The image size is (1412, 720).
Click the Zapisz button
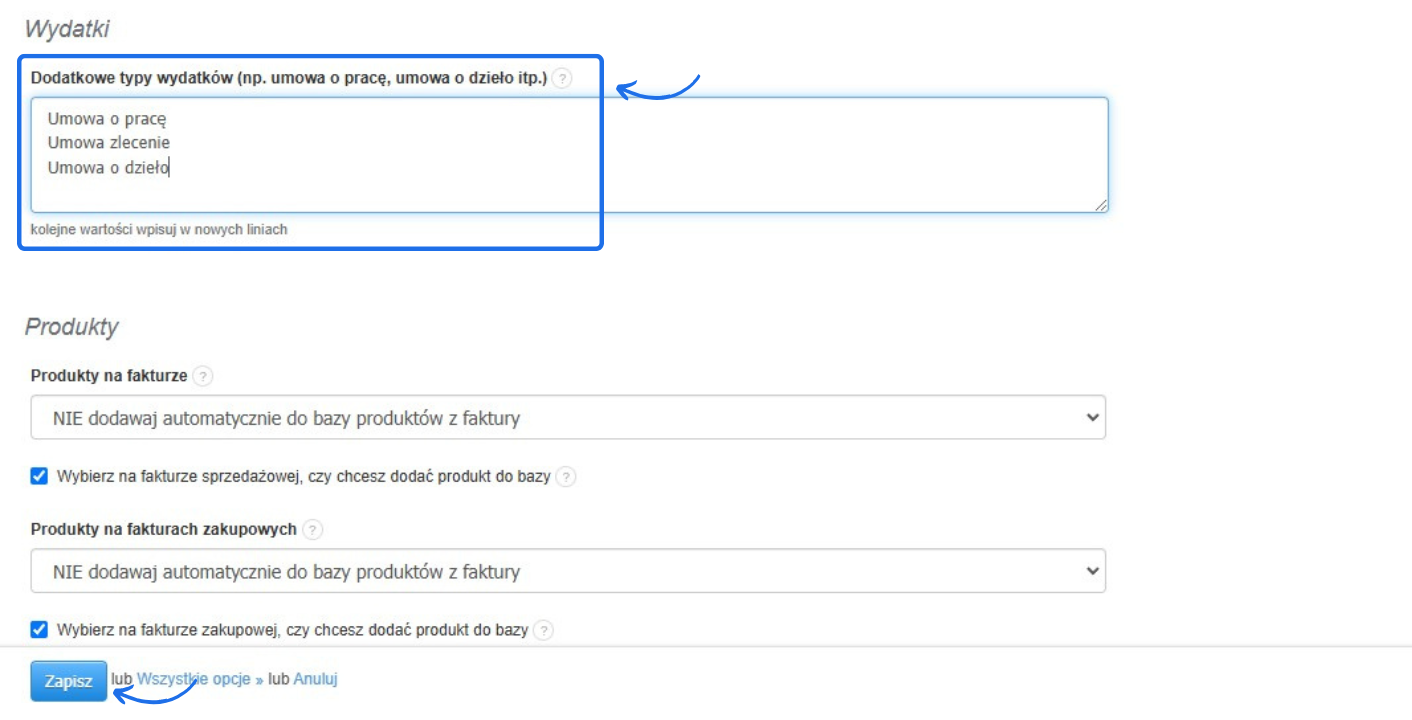coord(69,681)
